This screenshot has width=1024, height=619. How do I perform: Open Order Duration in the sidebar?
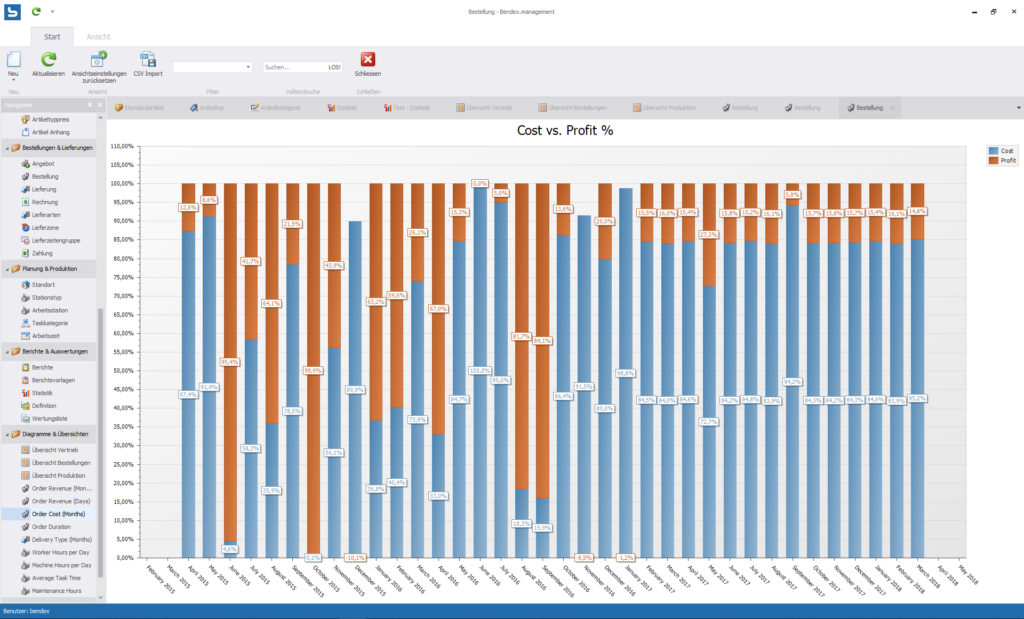click(x=52, y=526)
